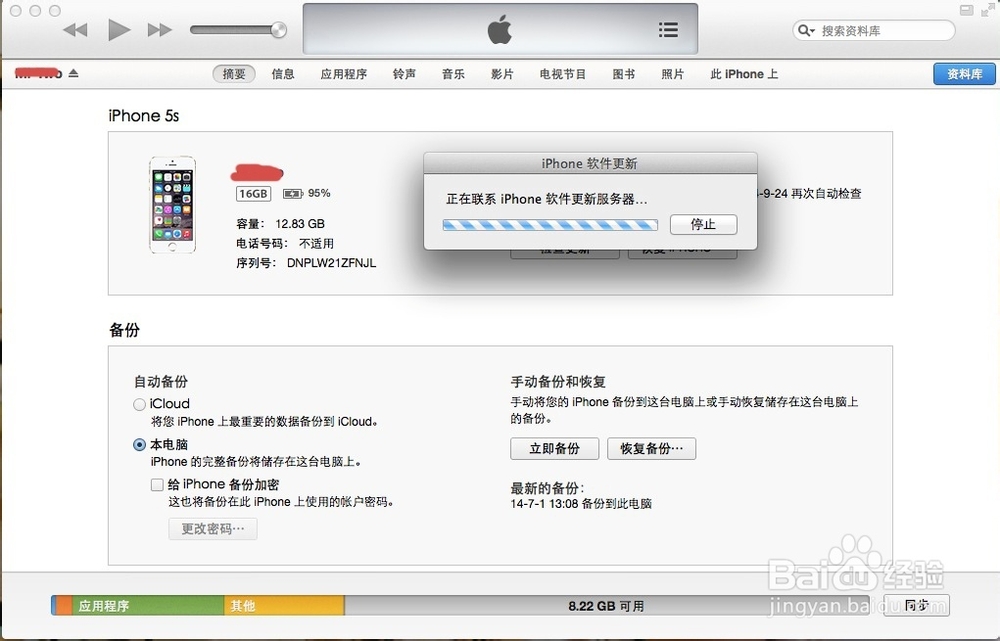1000x641 pixels.
Task: Click the 8.22 GB 可用 free space text
Action: click(x=606, y=606)
